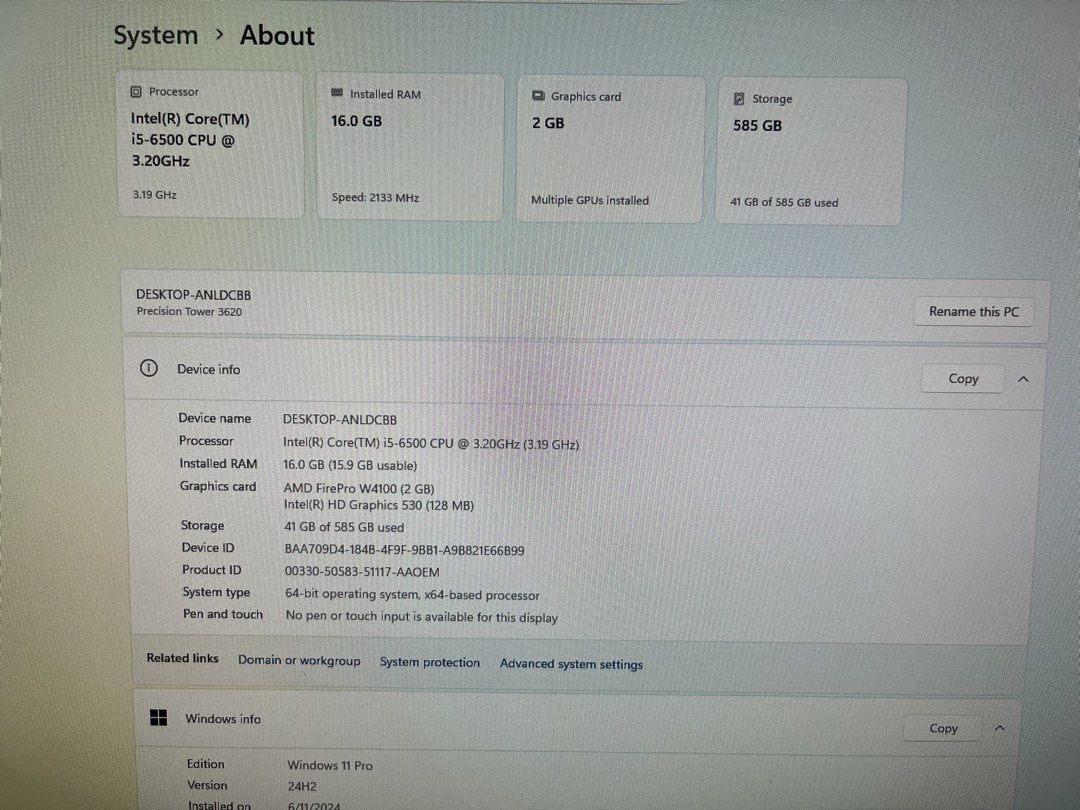Open the Storage summary card
Image resolution: width=1080 pixels, height=810 pixels.
pos(810,152)
